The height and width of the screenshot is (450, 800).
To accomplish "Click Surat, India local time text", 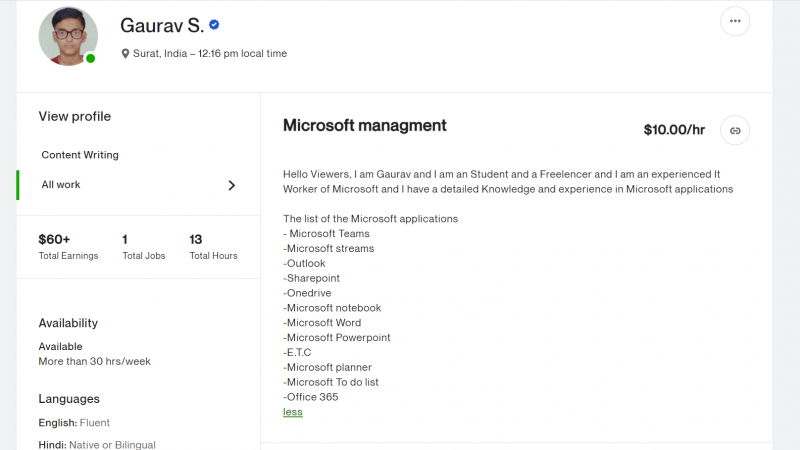I will pos(210,54).
